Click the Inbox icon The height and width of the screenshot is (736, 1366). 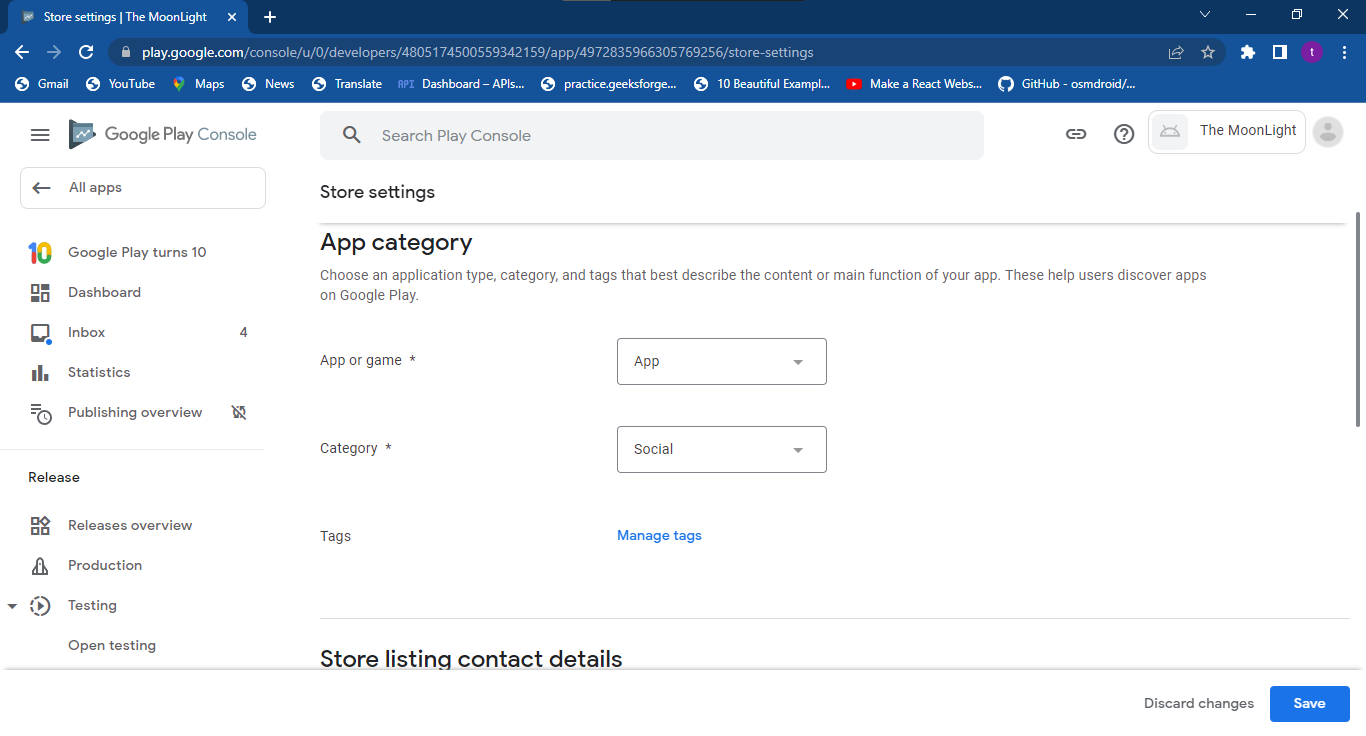coord(40,333)
